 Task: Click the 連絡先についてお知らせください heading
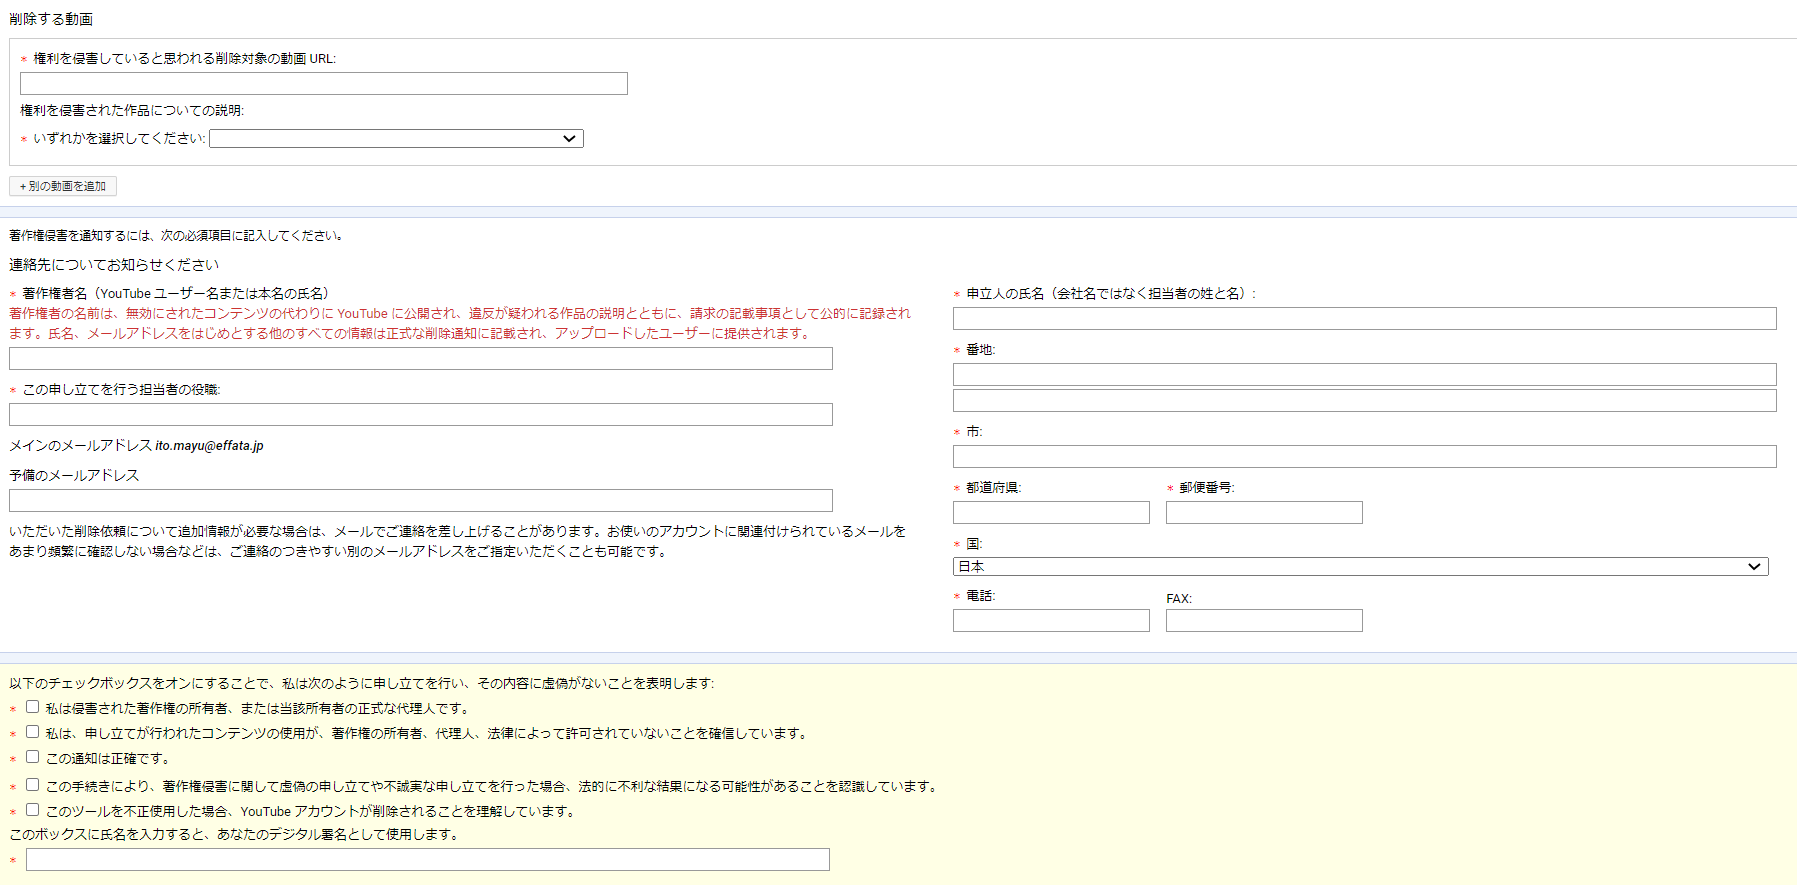pos(114,265)
